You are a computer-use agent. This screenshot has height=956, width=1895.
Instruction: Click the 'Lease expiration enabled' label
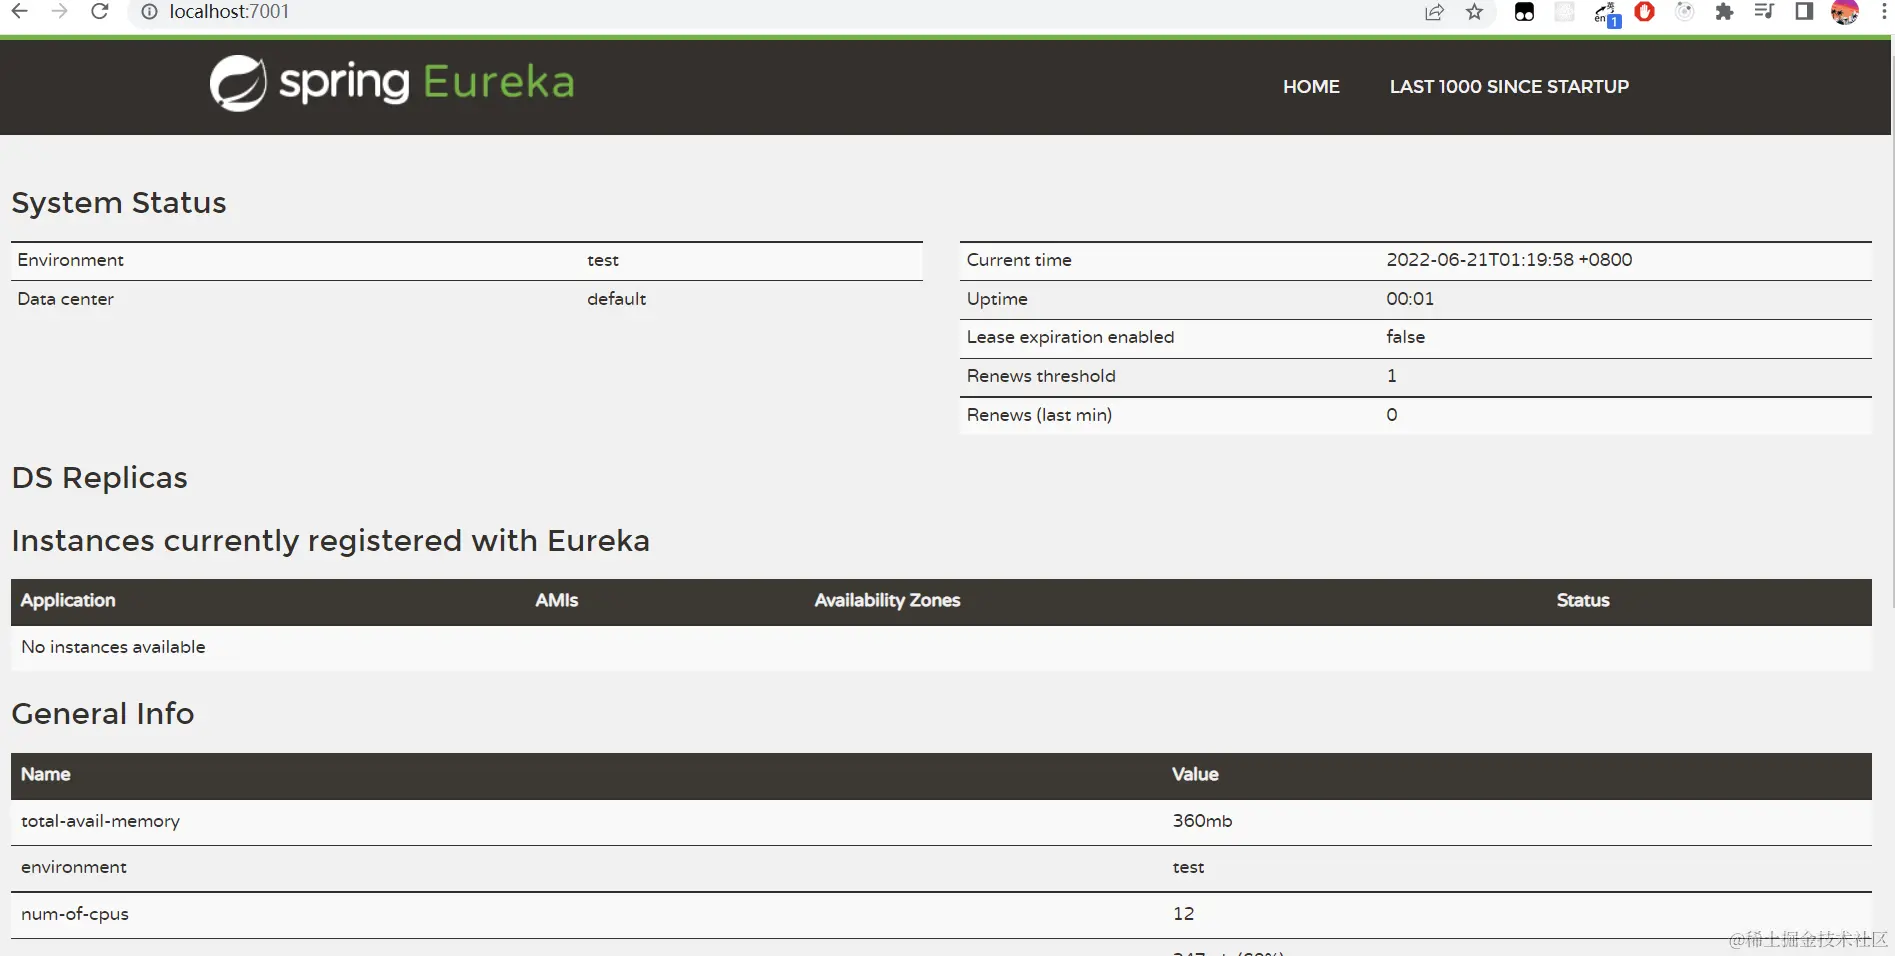[x=1070, y=337]
